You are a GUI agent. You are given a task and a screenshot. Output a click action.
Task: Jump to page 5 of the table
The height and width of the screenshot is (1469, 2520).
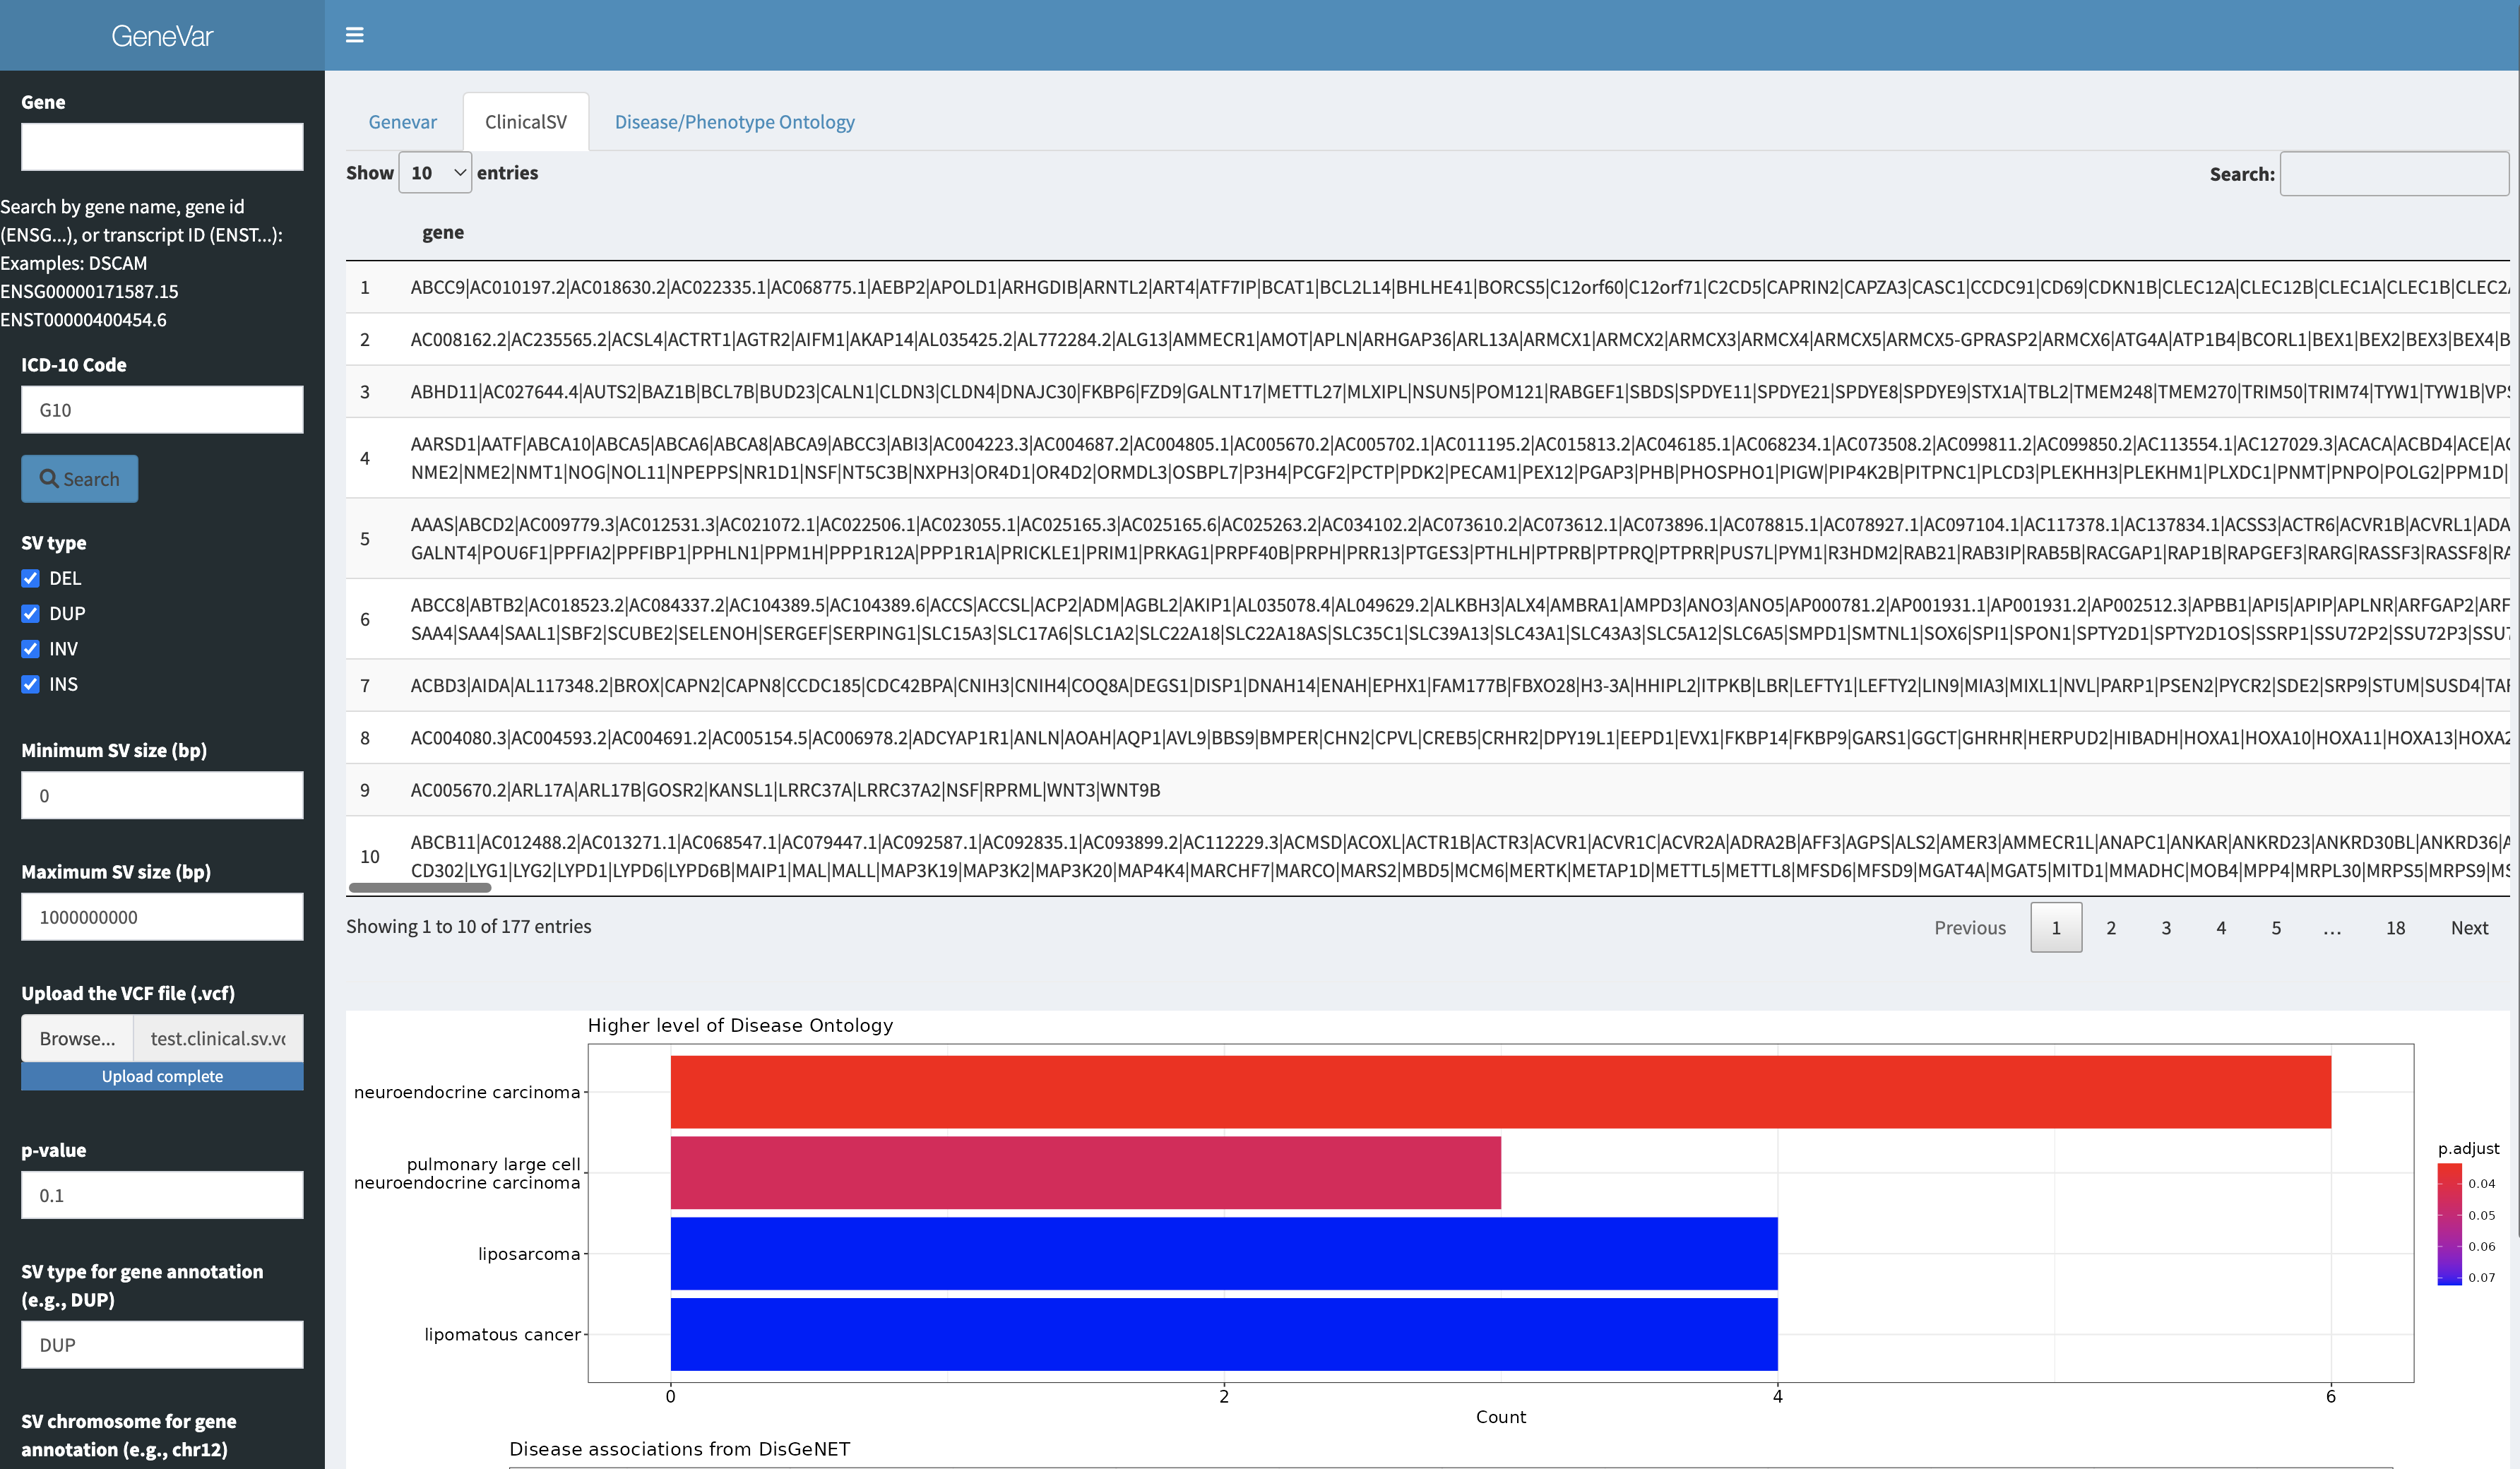pyautogui.click(x=2276, y=928)
